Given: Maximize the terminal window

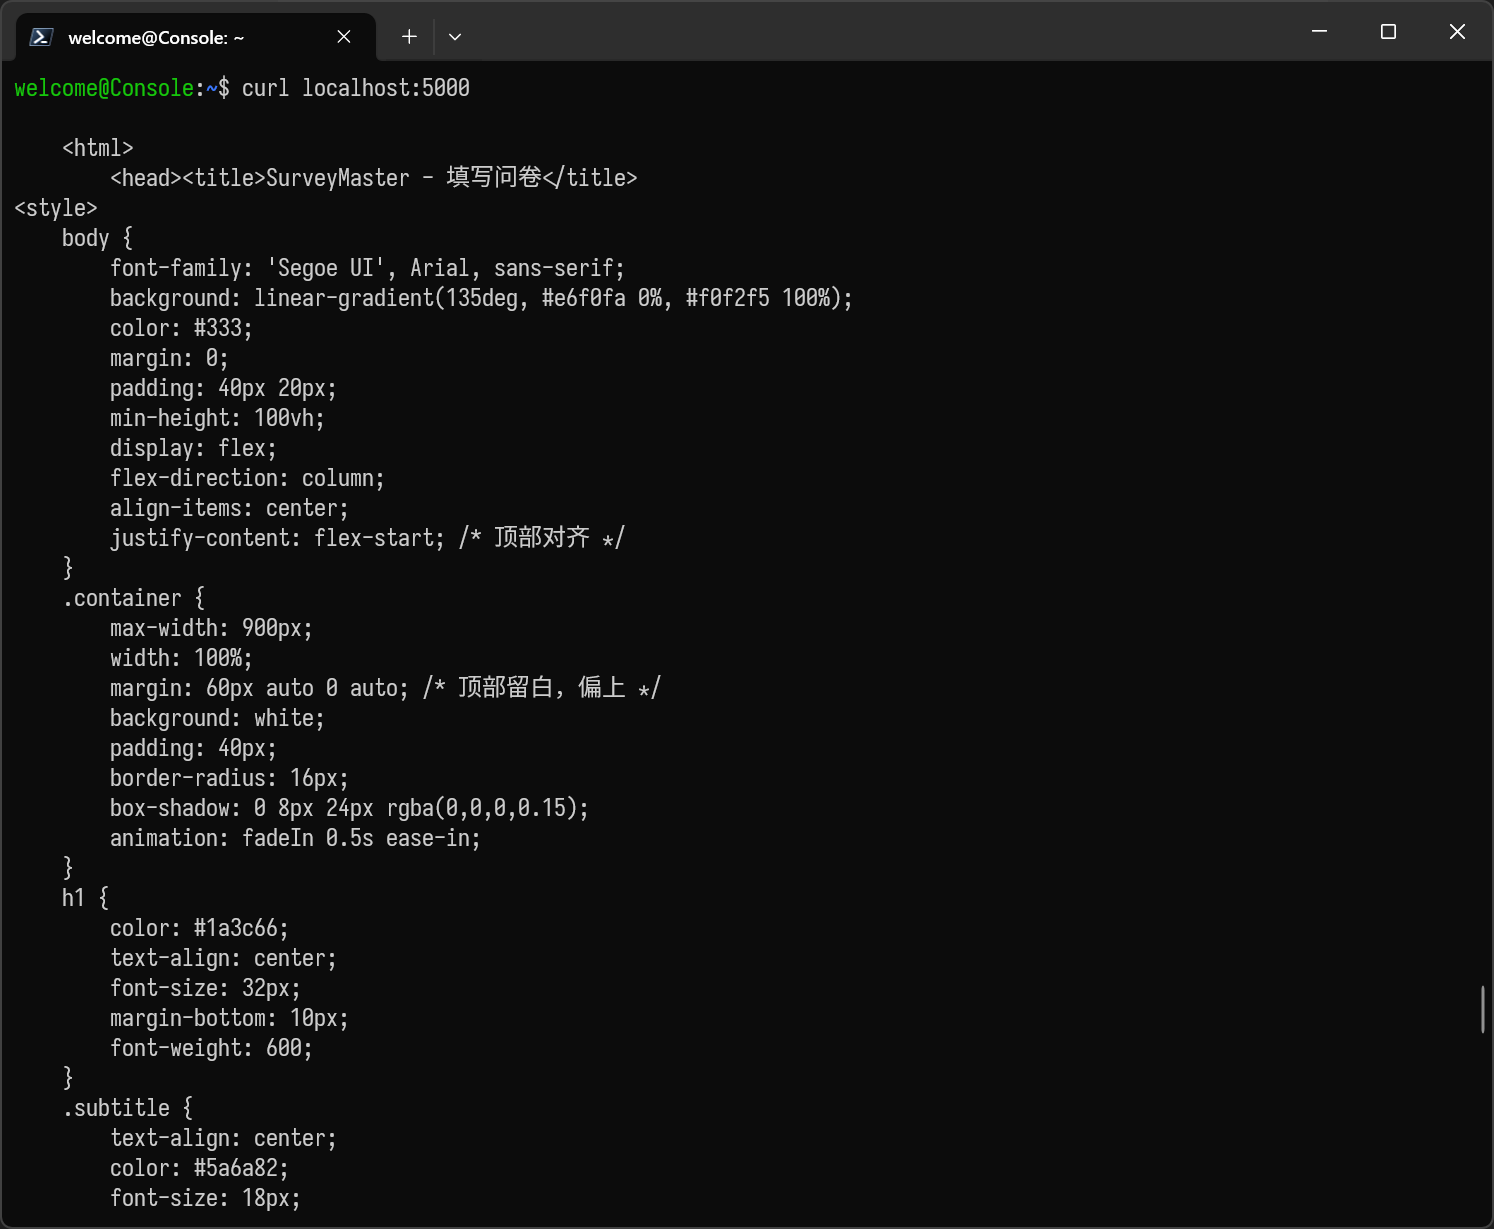Looking at the screenshot, I should point(1388,32).
